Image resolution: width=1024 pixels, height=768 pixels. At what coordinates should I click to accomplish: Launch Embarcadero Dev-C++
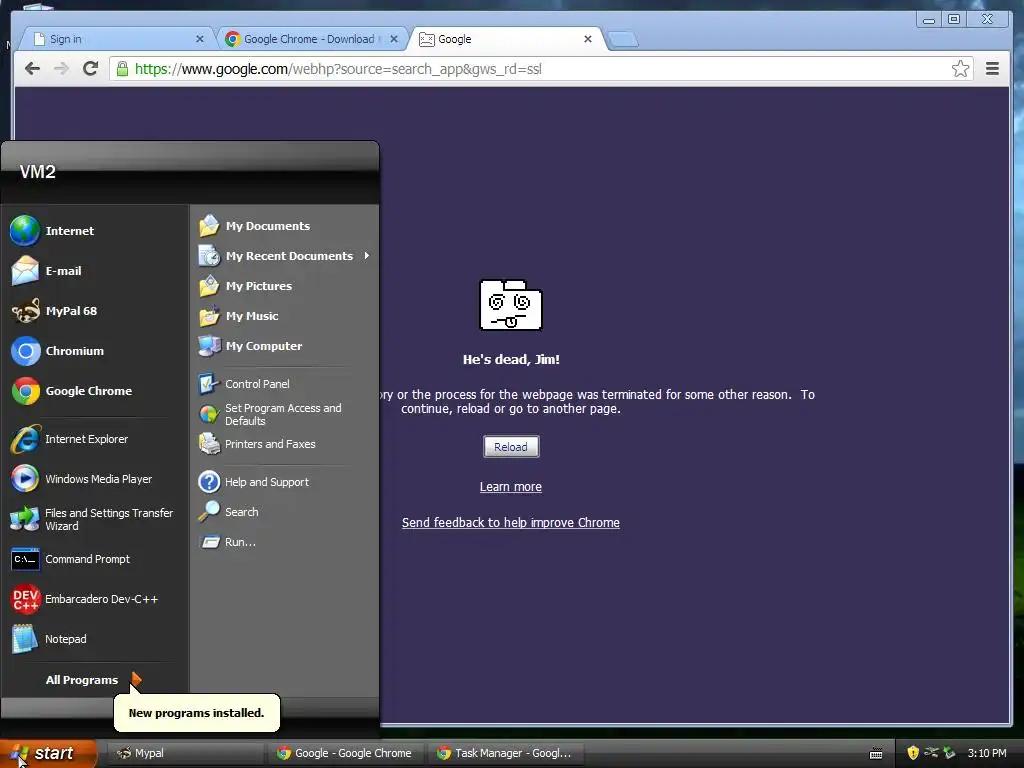pos(95,599)
